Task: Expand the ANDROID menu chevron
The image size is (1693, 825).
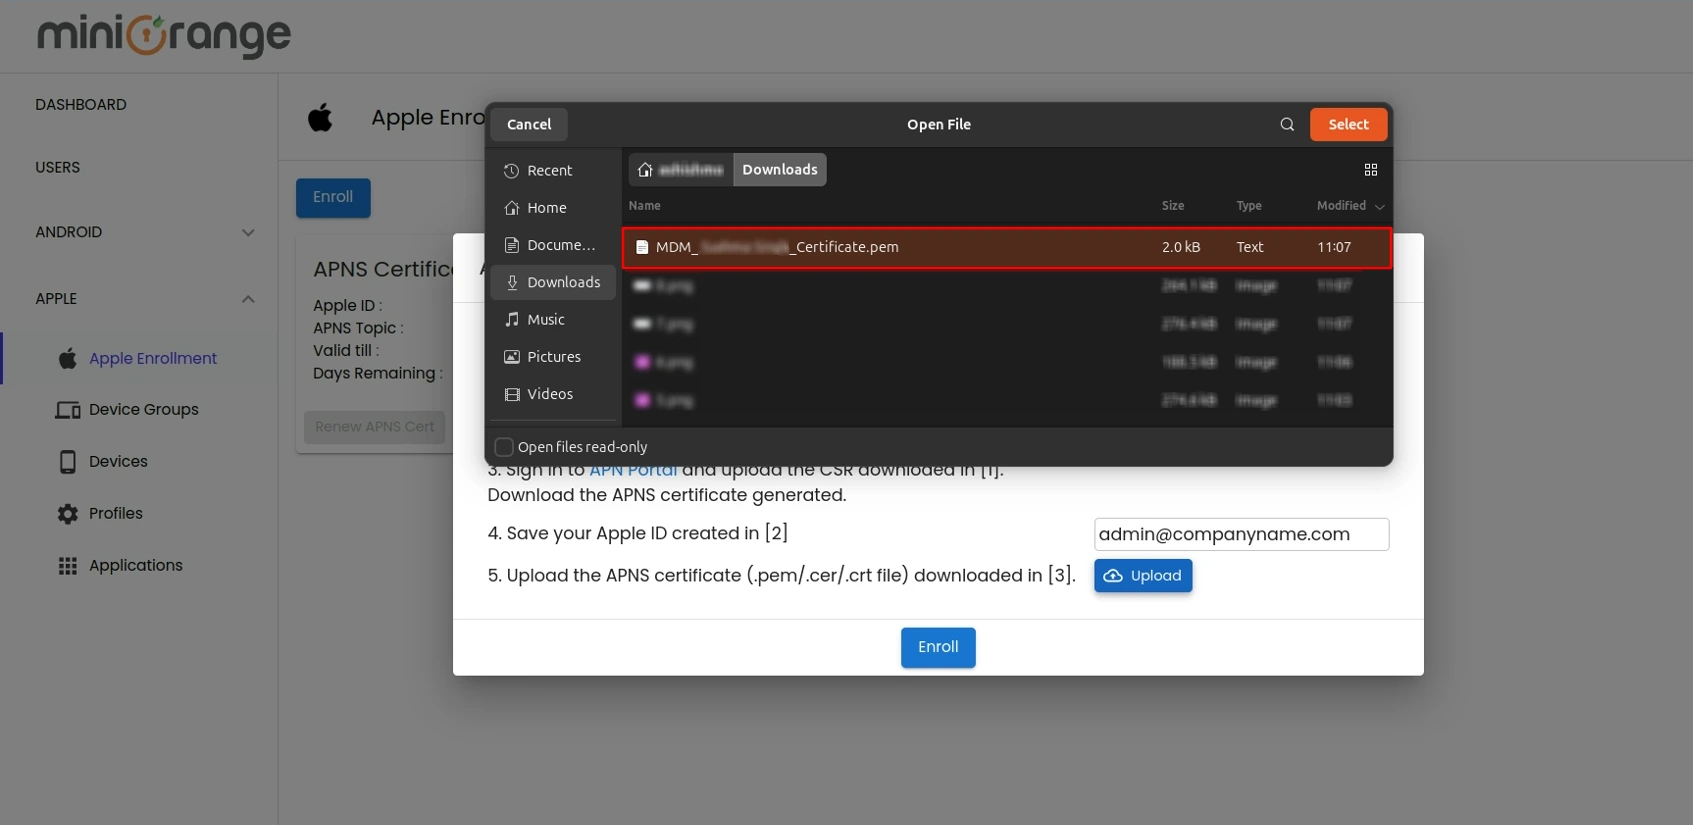Action: [x=248, y=233]
